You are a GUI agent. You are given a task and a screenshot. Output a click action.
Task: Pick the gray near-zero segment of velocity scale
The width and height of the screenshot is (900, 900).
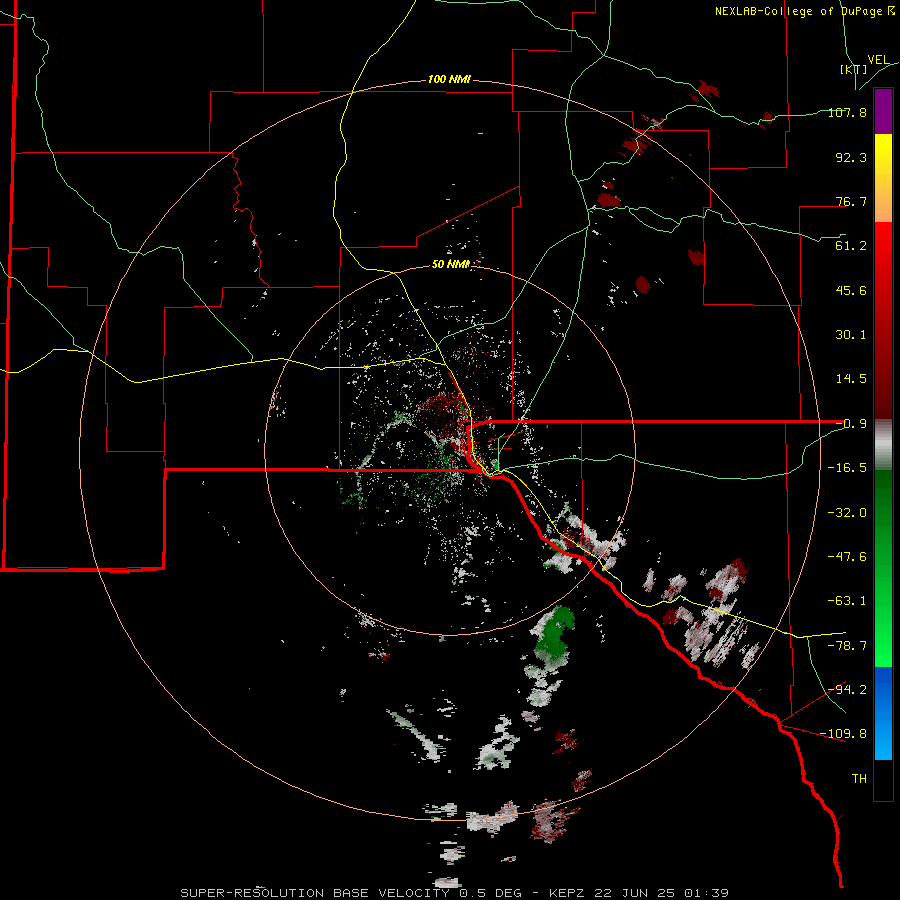click(x=883, y=445)
